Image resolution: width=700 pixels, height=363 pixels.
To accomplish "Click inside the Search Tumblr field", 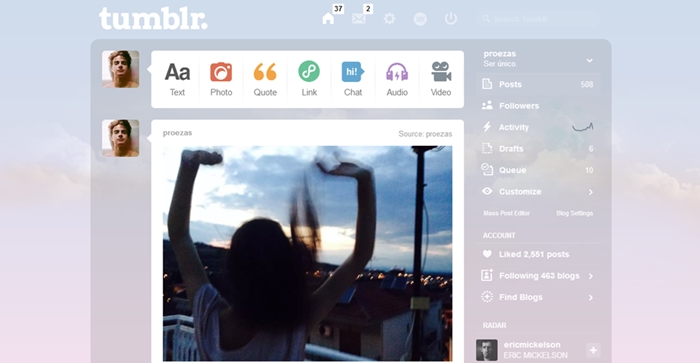I will click(x=538, y=19).
